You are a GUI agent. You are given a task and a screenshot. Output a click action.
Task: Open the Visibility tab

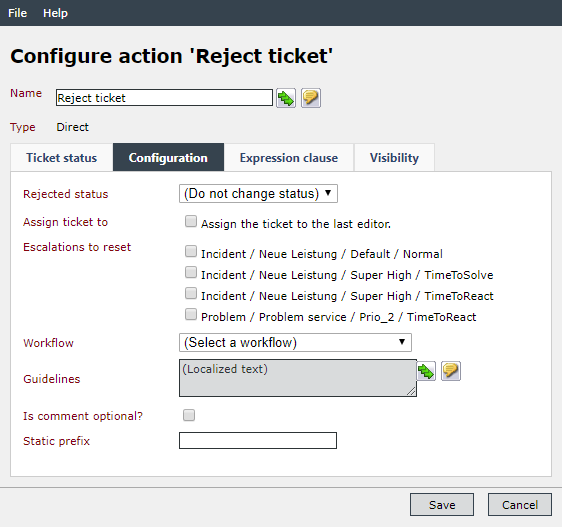(394, 158)
